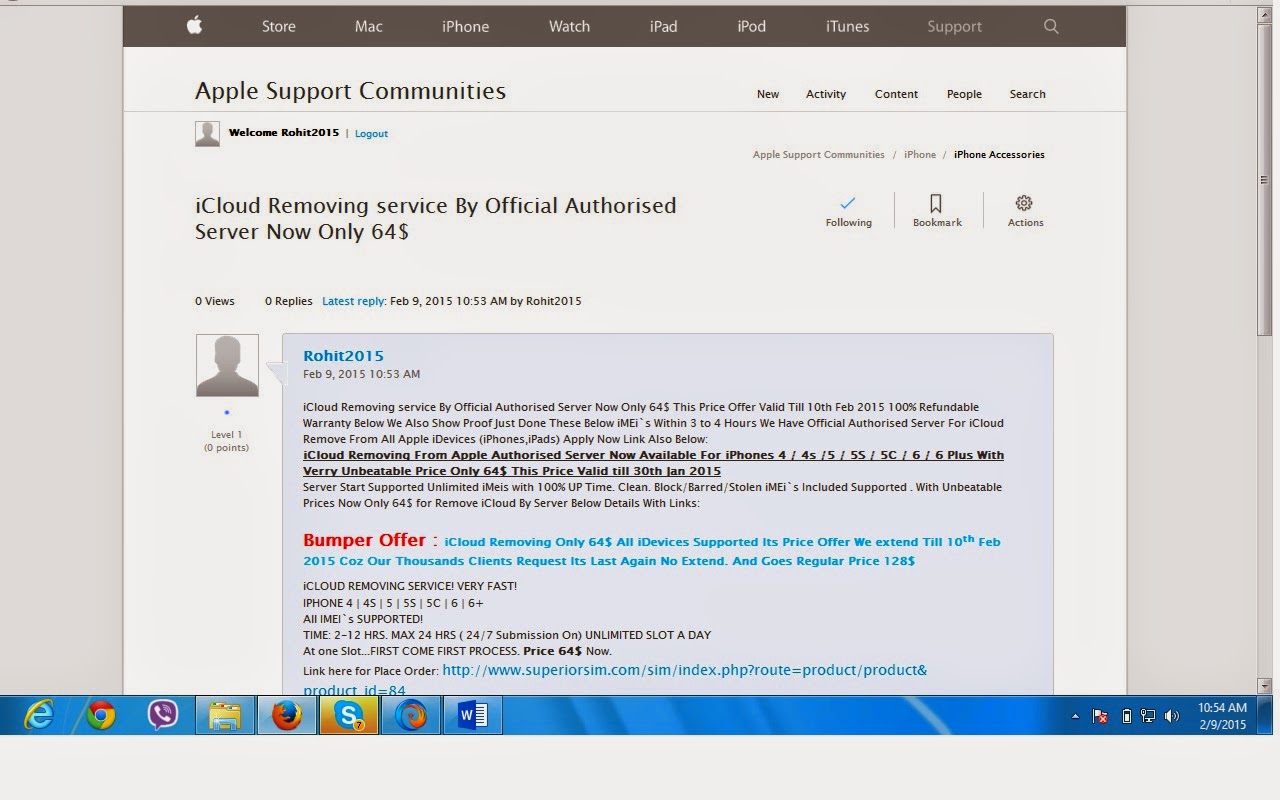Click the Search link in Communities header
Image resolution: width=1280 pixels, height=800 pixels.
tap(1027, 94)
